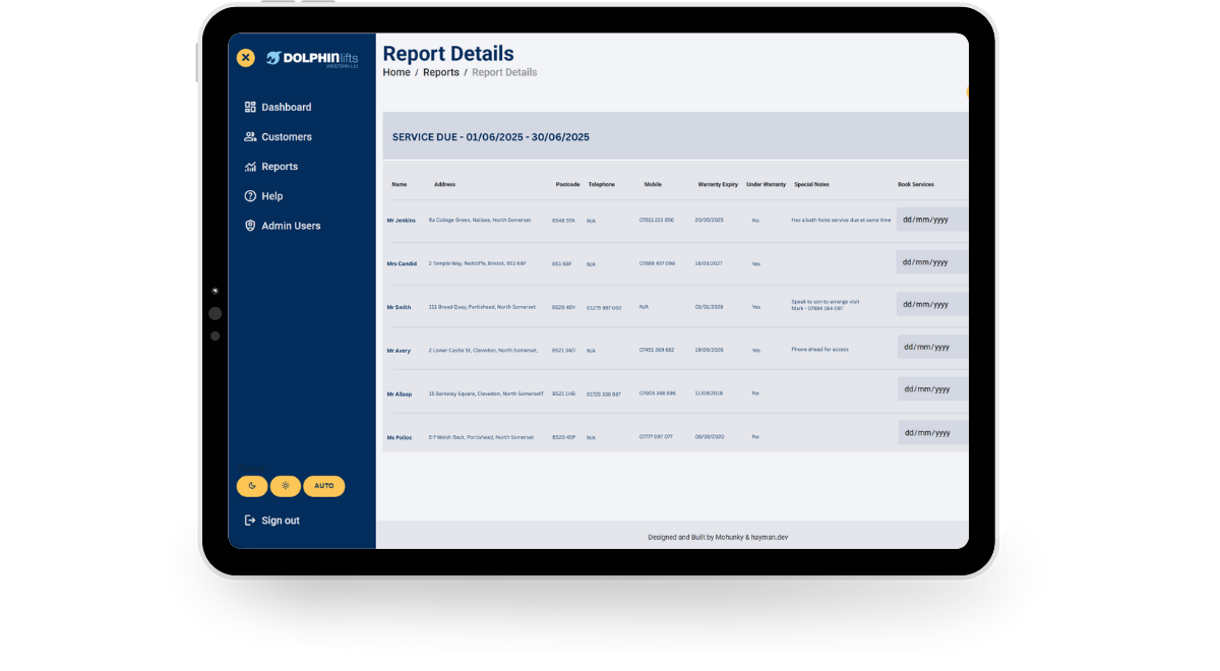Click Mr Avery's mobile number
This screenshot has height=671, width=1220.
[x=657, y=350]
